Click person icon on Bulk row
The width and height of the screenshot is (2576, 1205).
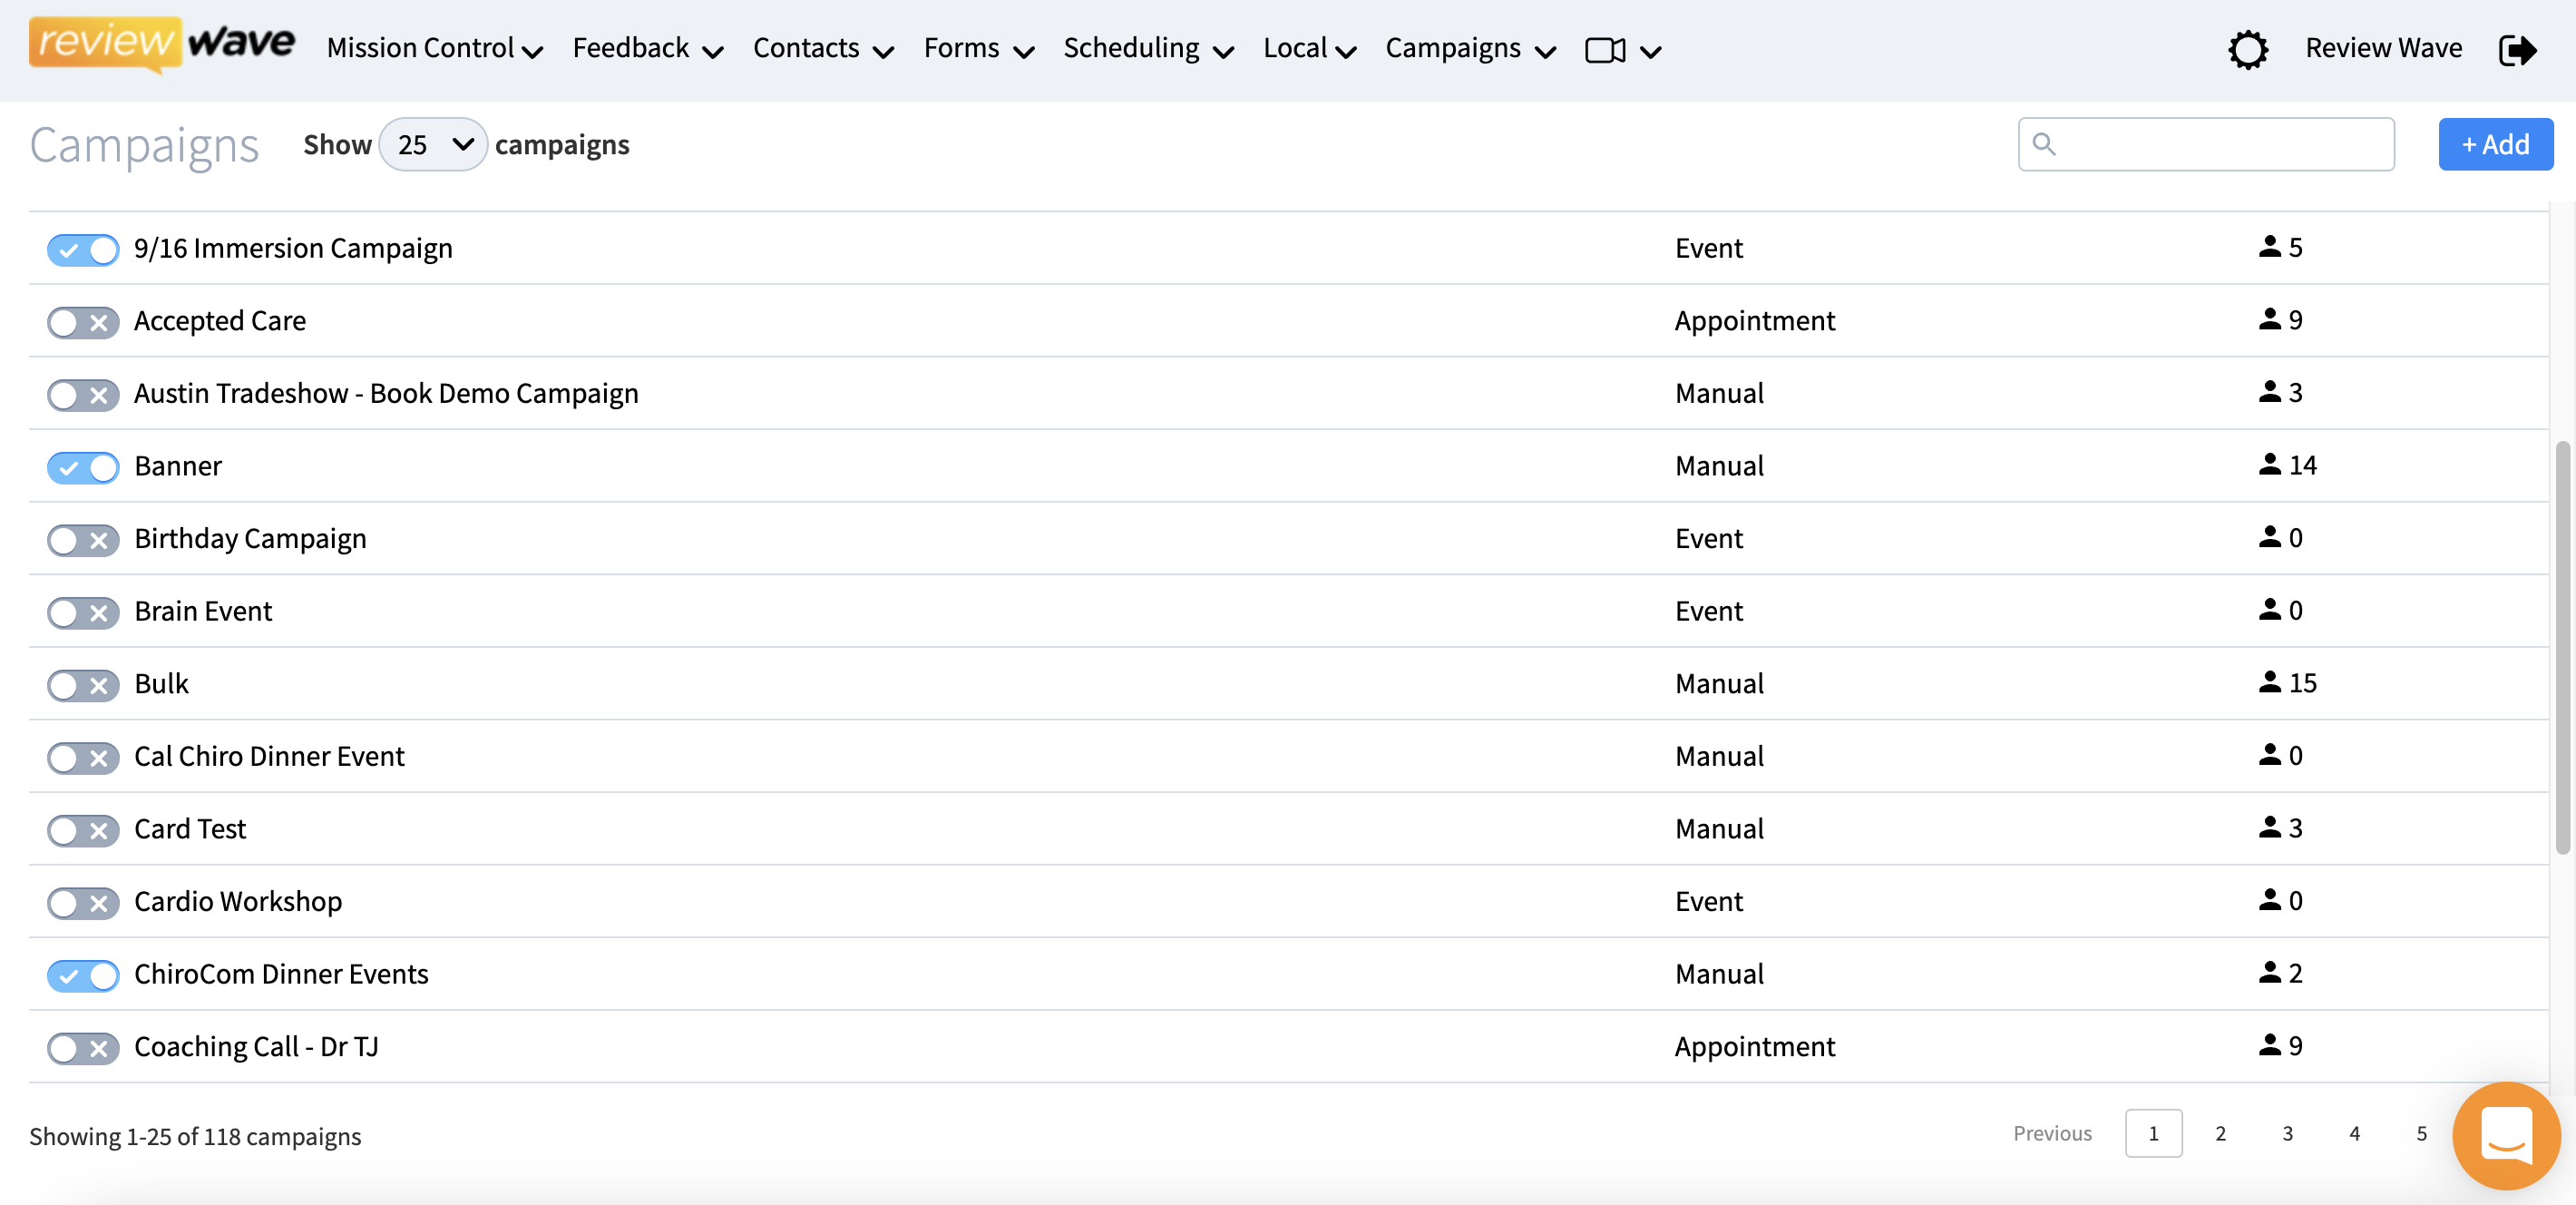tap(2269, 682)
